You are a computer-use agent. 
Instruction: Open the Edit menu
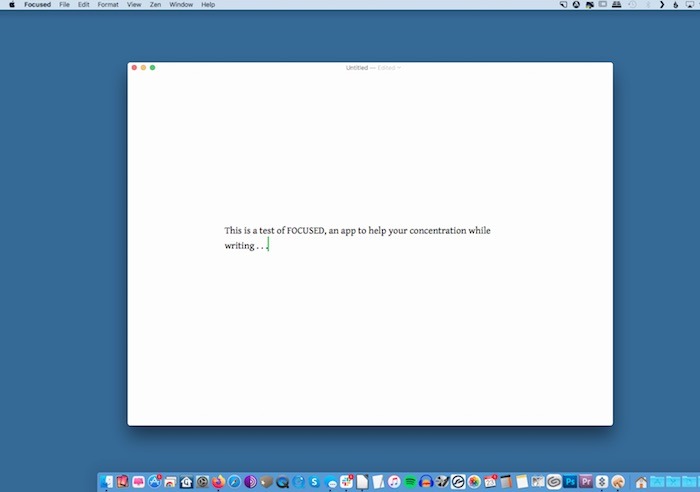[83, 4]
